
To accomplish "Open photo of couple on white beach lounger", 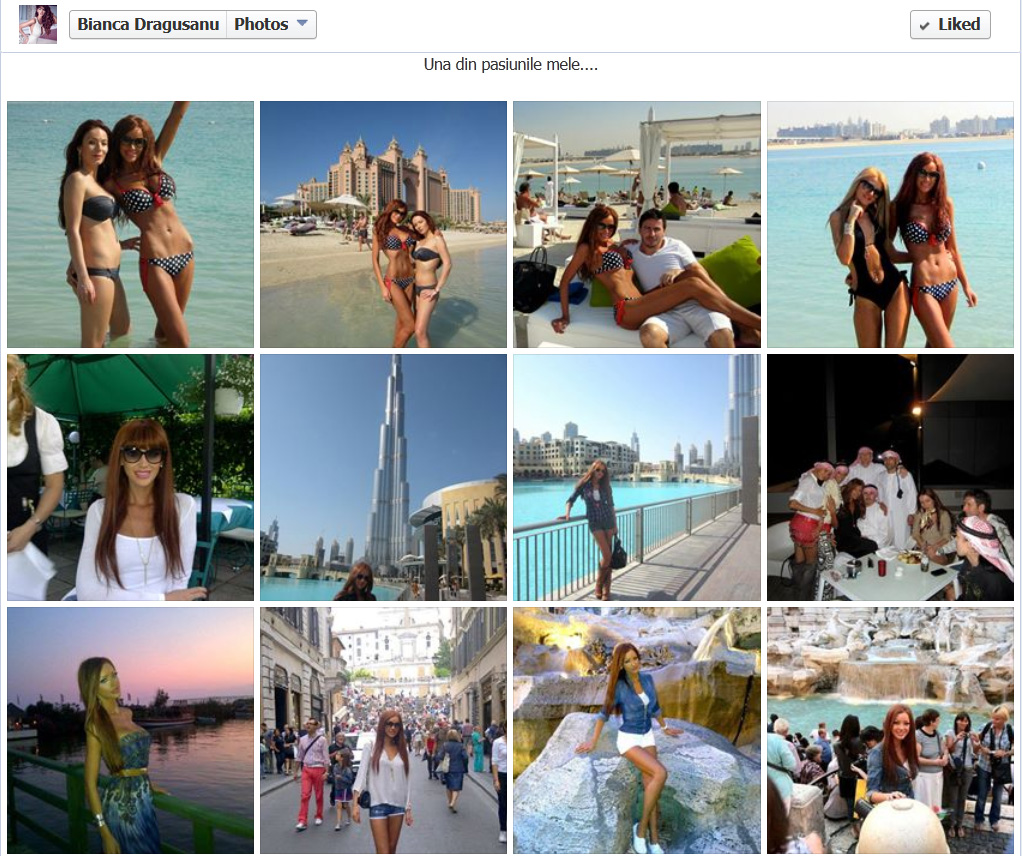I will tap(636, 224).
